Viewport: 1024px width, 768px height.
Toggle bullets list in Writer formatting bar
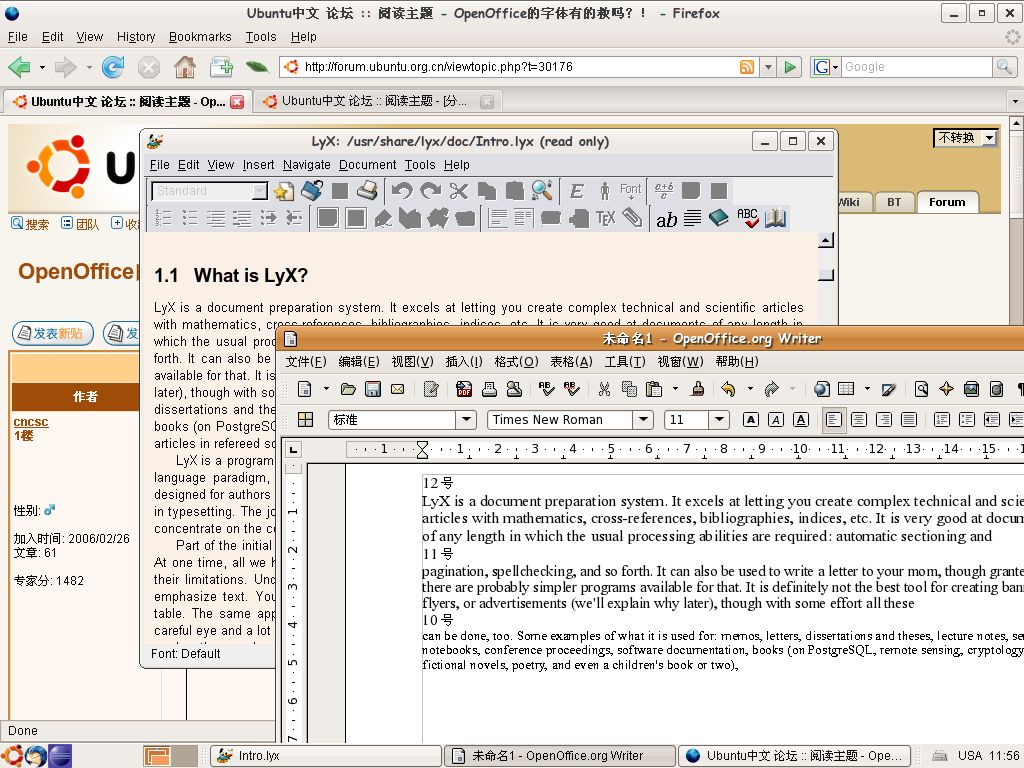tap(967, 420)
